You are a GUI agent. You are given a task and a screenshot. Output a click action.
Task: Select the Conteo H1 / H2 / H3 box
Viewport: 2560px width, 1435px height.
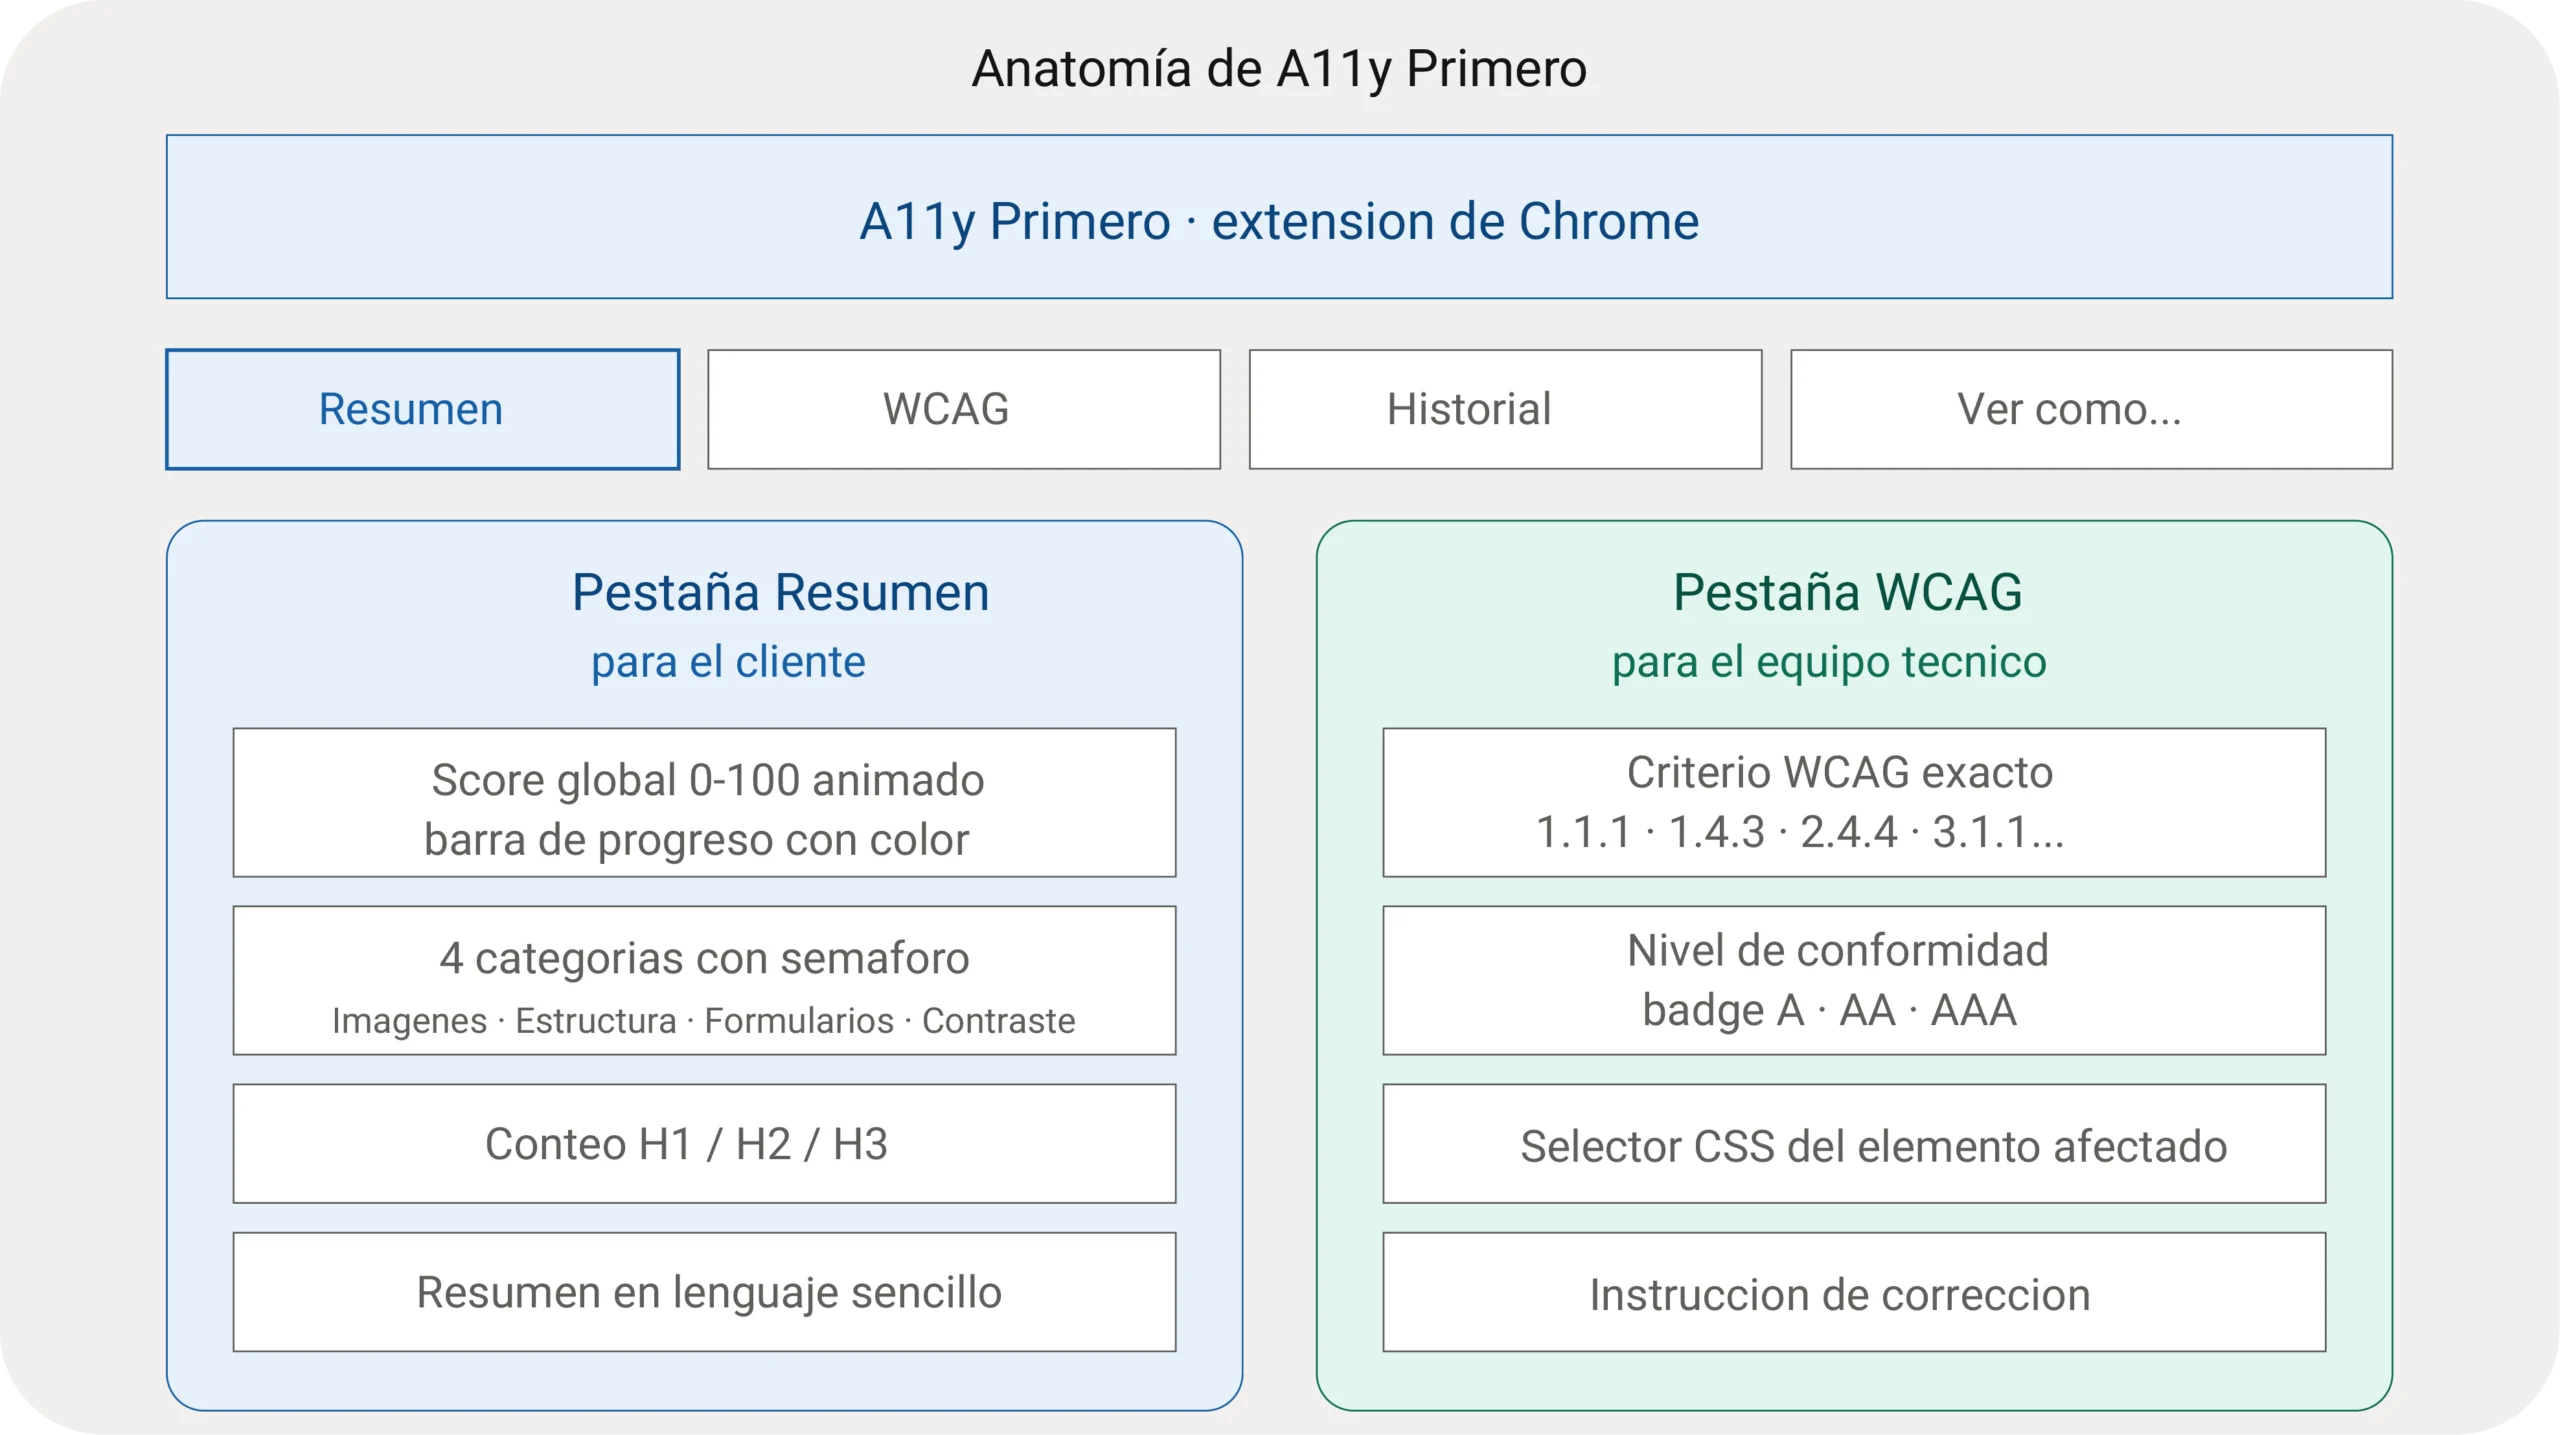[x=704, y=1143]
